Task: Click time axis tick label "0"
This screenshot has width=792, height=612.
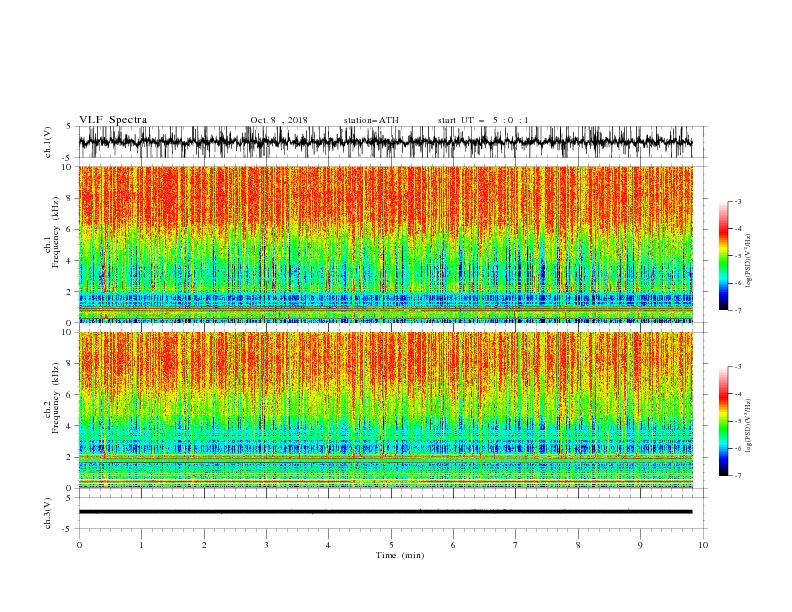Action: [79, 545]
